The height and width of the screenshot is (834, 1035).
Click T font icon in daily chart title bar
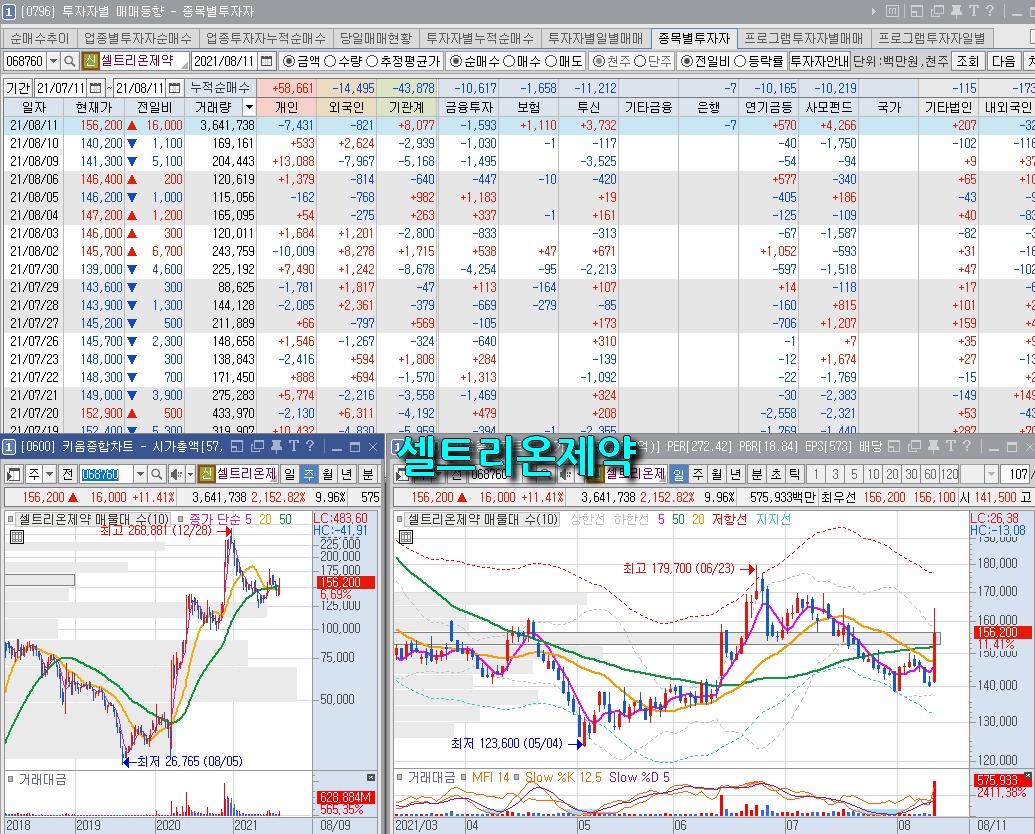point(951,447)
